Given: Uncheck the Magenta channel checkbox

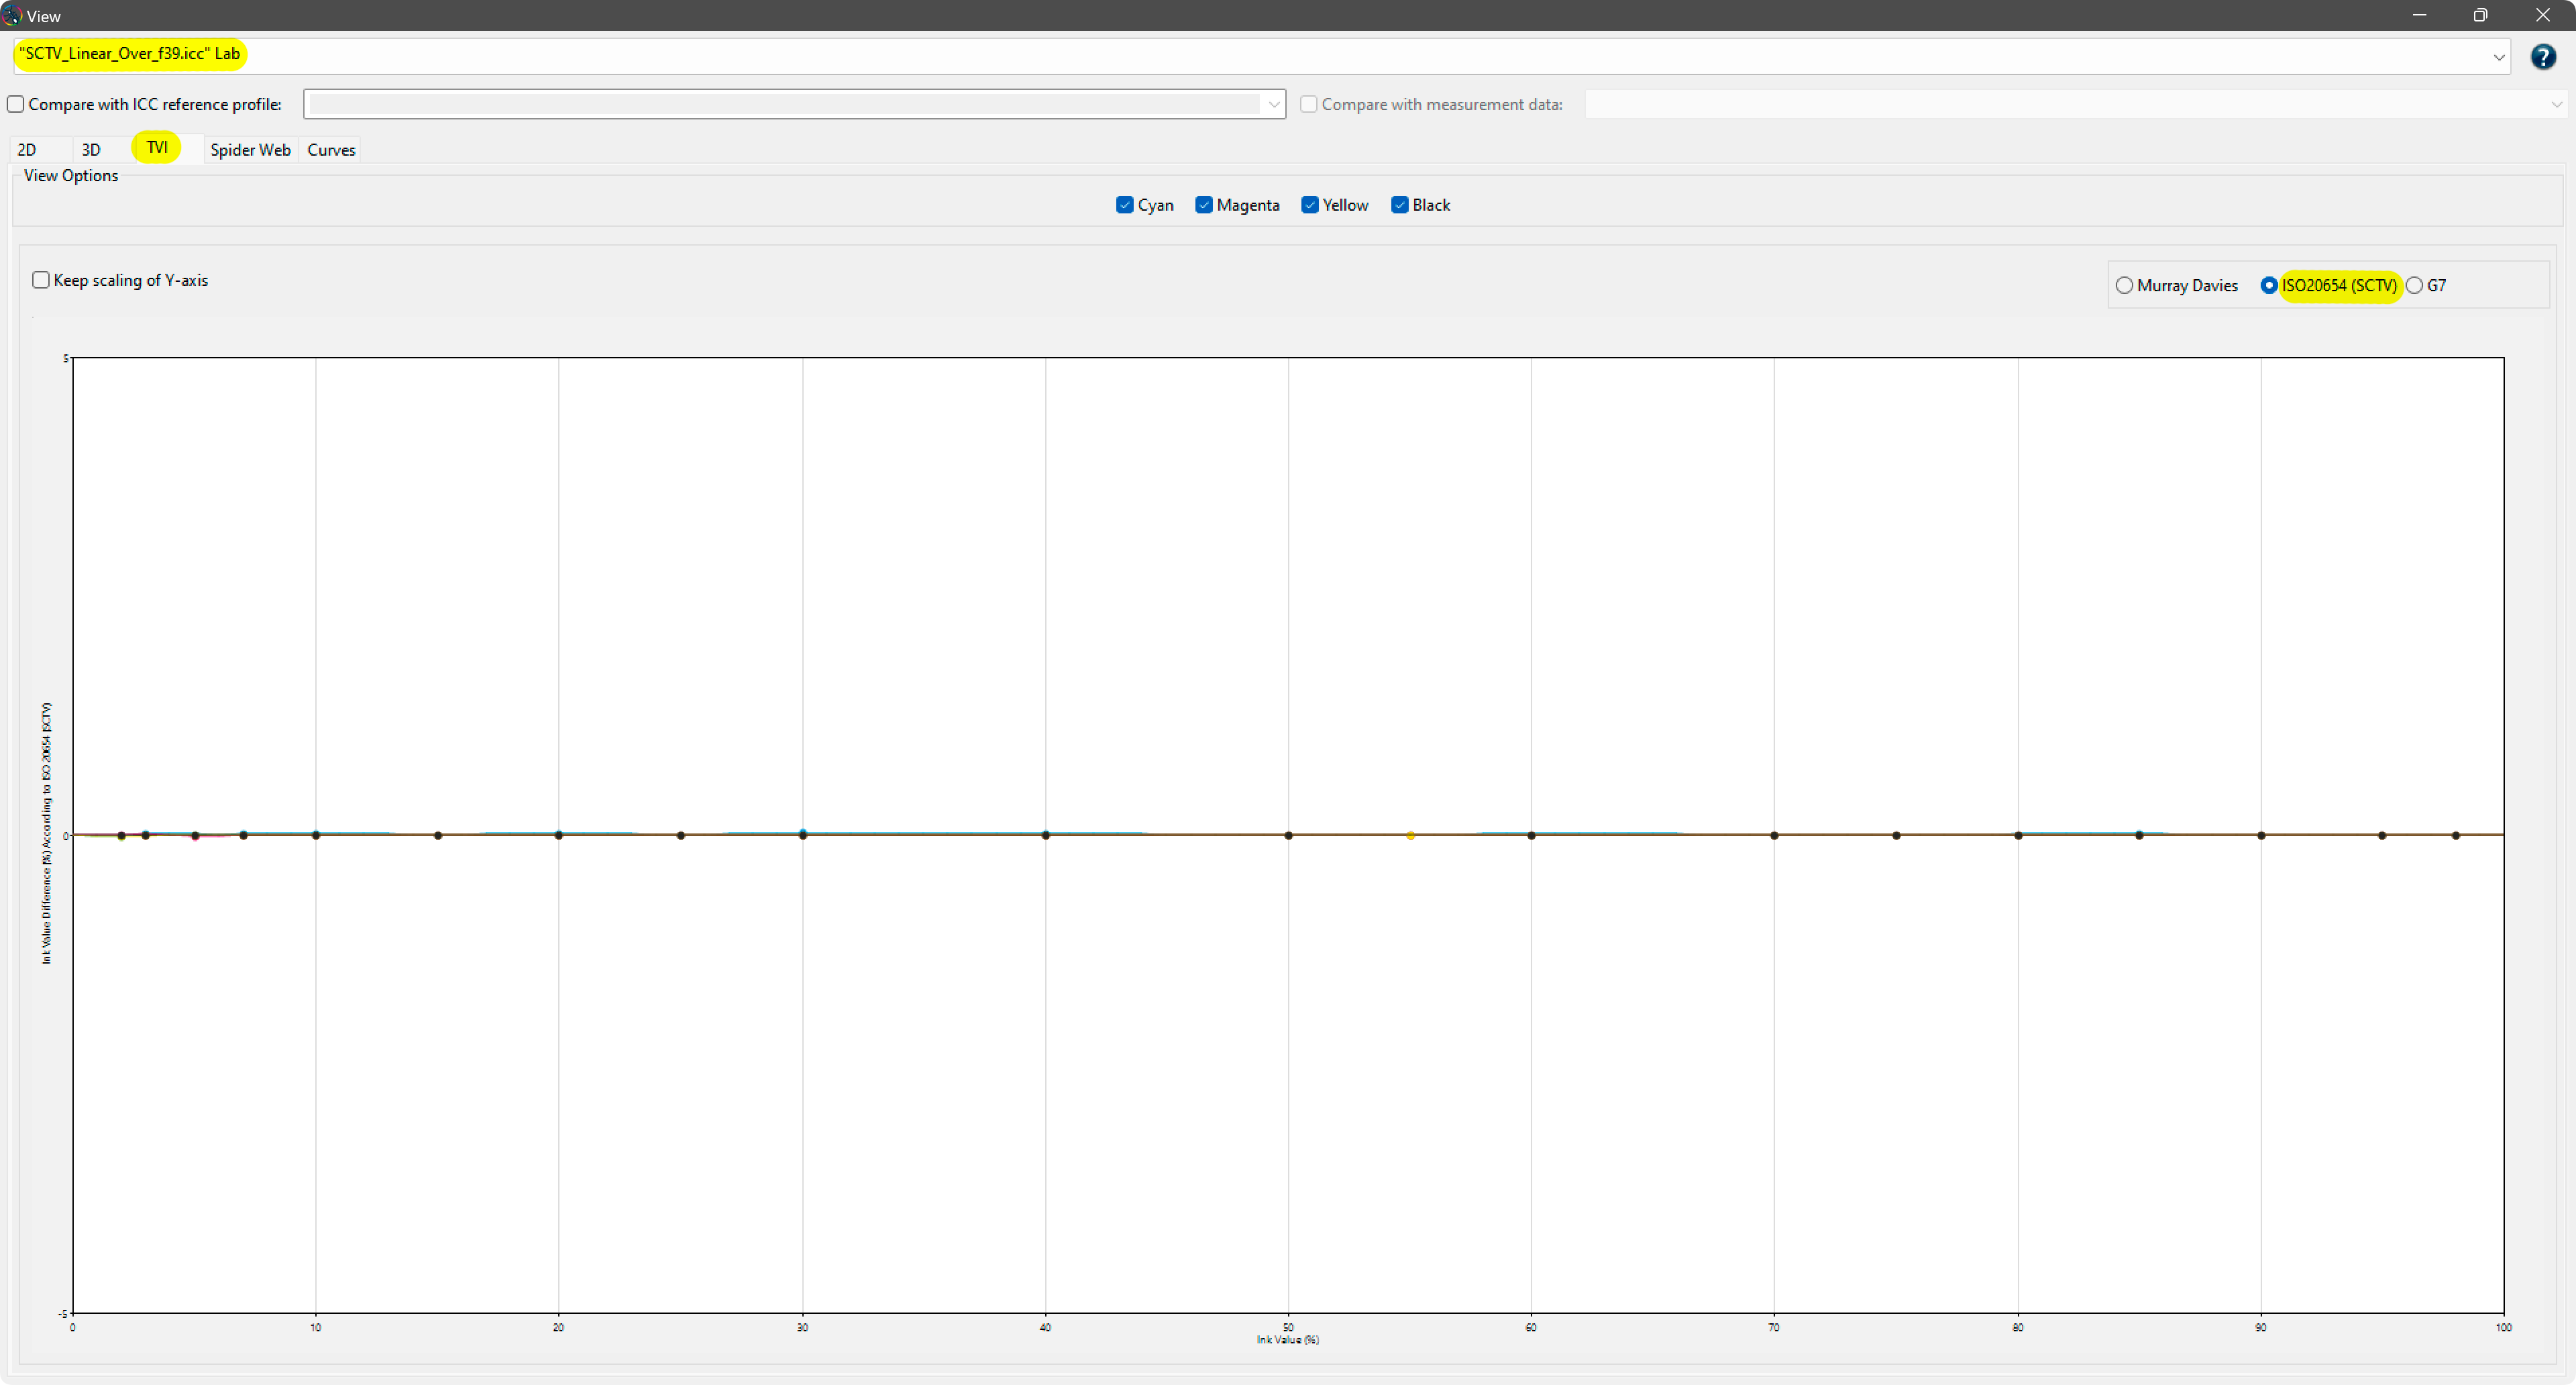Looking at the screenshot, I should coord(1204,205).
